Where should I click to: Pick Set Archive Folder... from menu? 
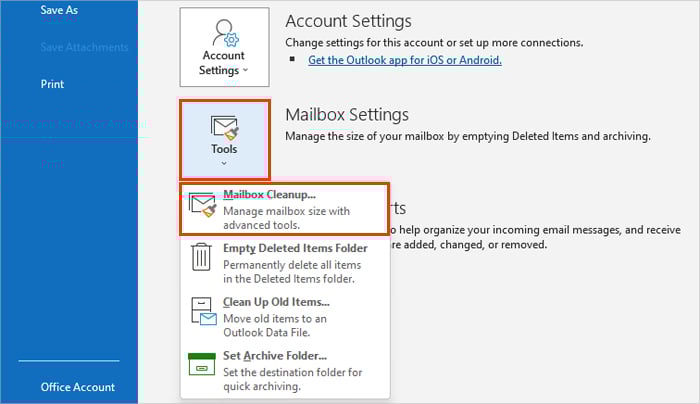tap(274, 356)
